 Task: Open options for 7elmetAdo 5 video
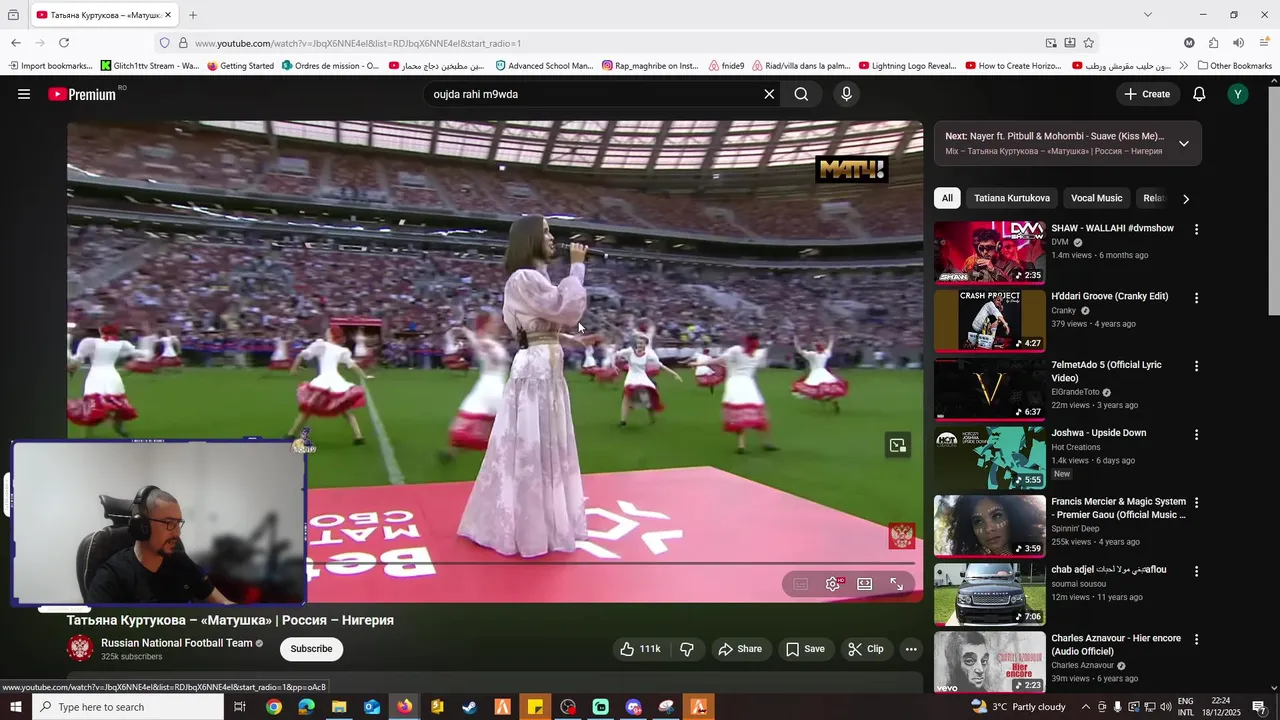[1196, 366]
